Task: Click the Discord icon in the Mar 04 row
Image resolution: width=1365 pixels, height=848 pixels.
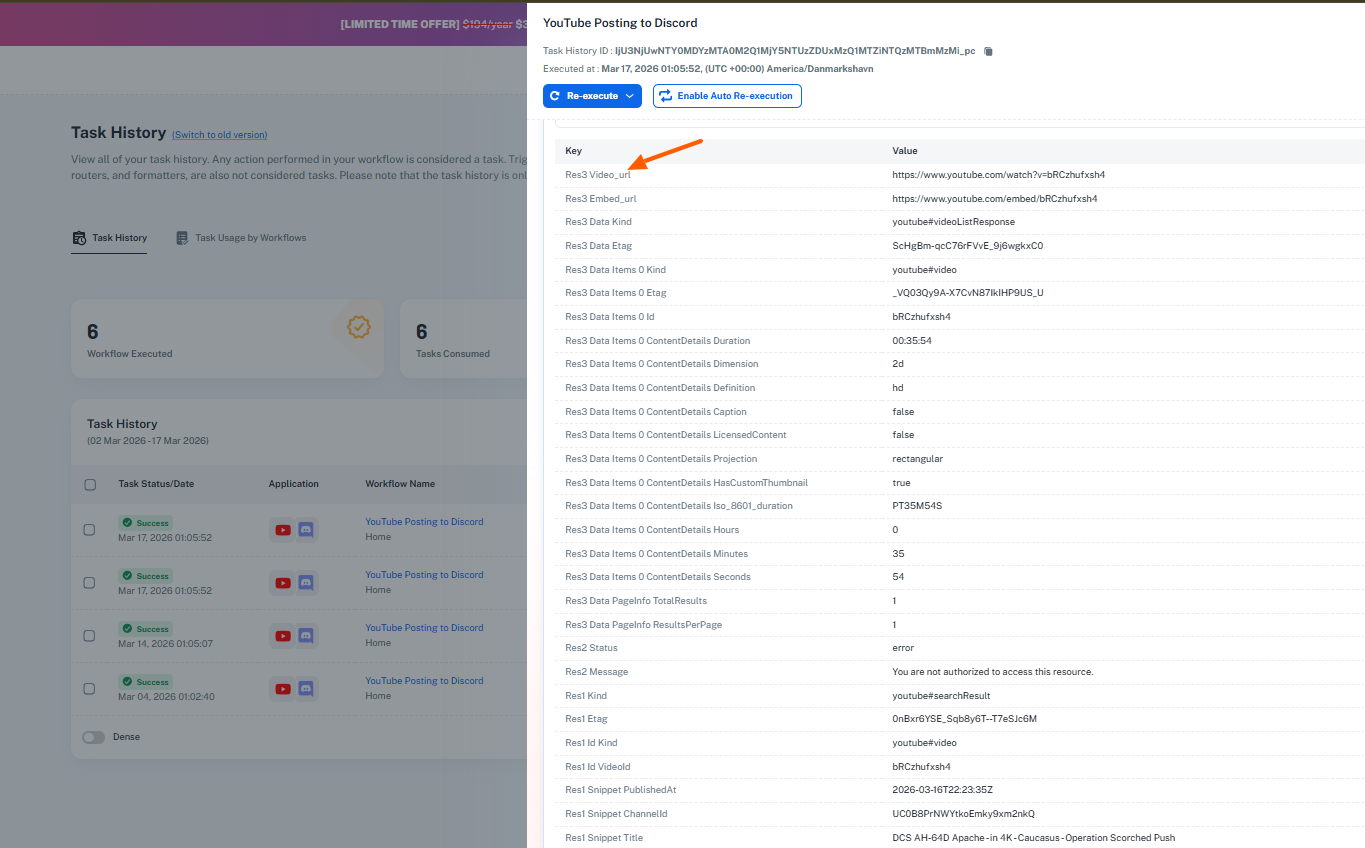Action: 306,689
